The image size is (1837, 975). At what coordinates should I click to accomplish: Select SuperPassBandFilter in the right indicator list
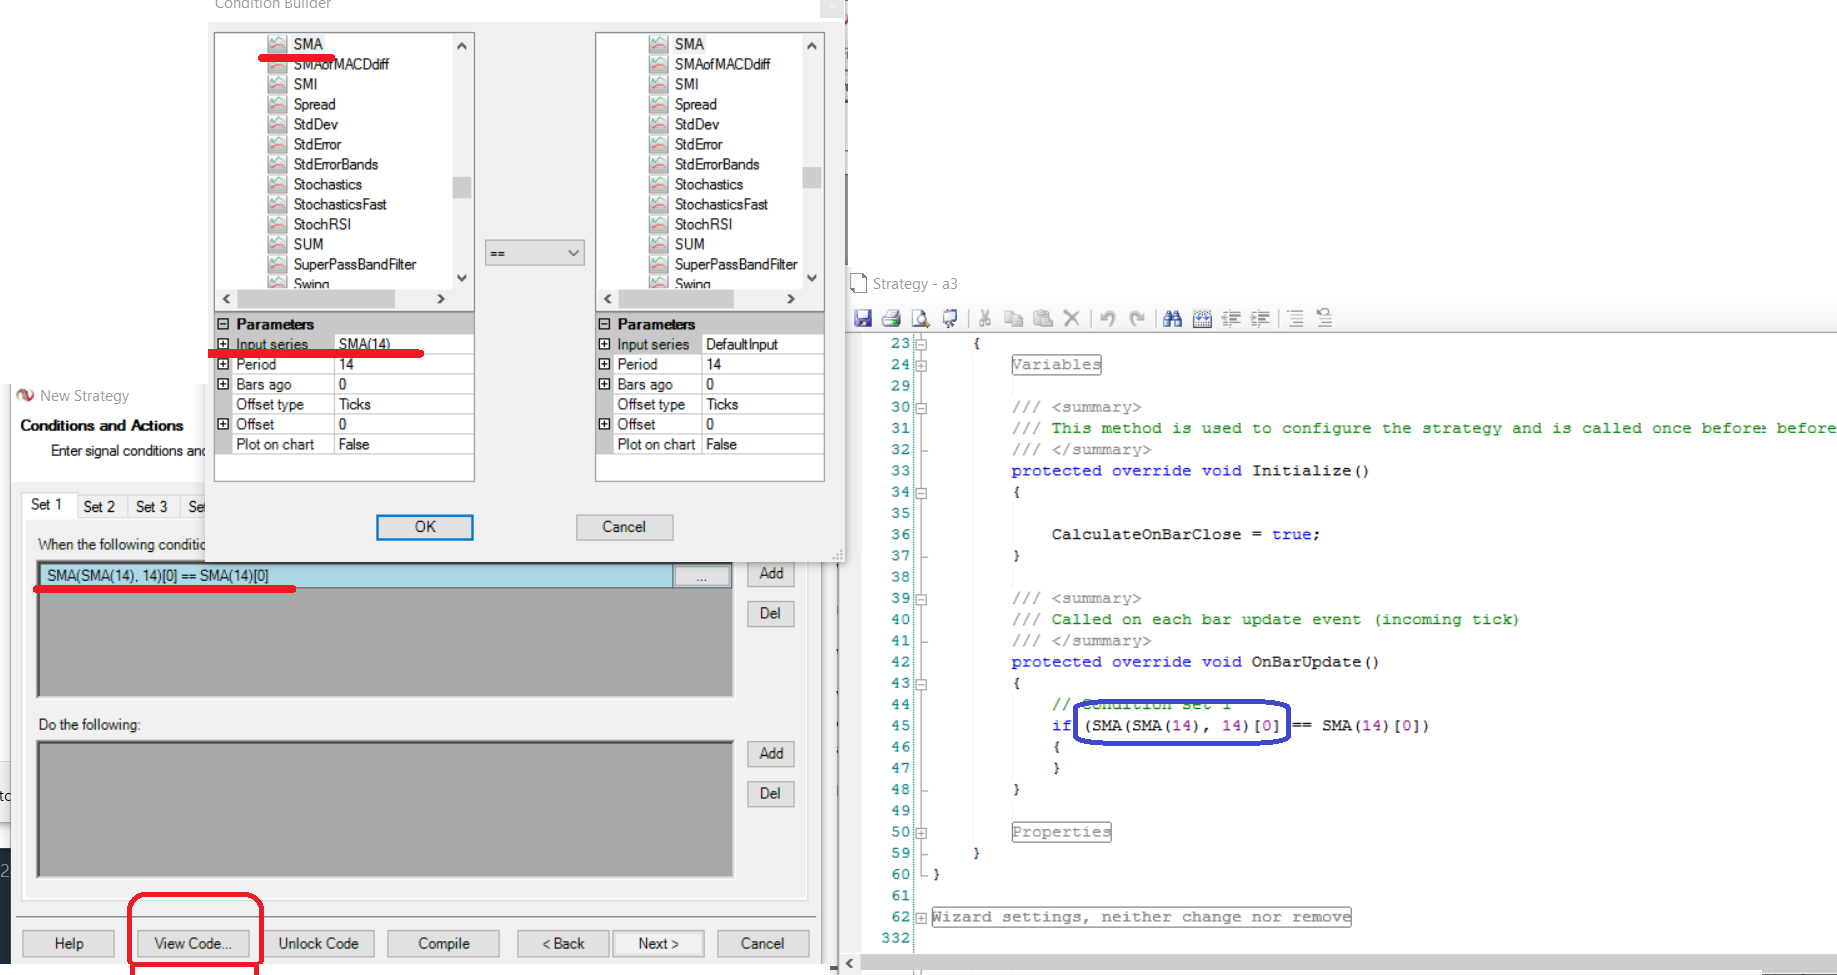click(x=736, y=264)
